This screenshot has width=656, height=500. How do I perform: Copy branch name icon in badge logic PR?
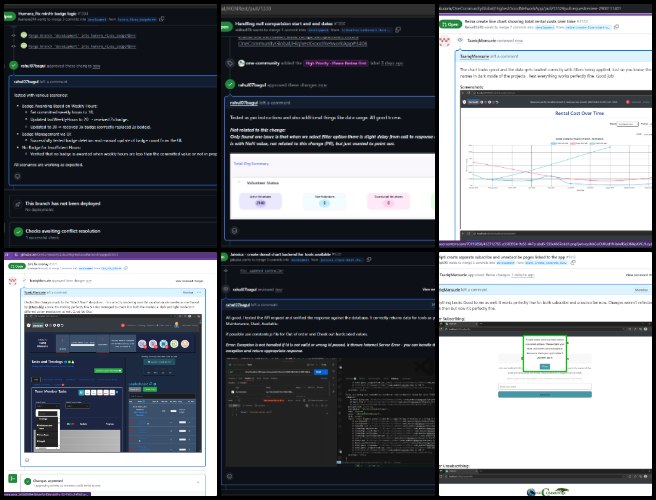coord(162,19)
